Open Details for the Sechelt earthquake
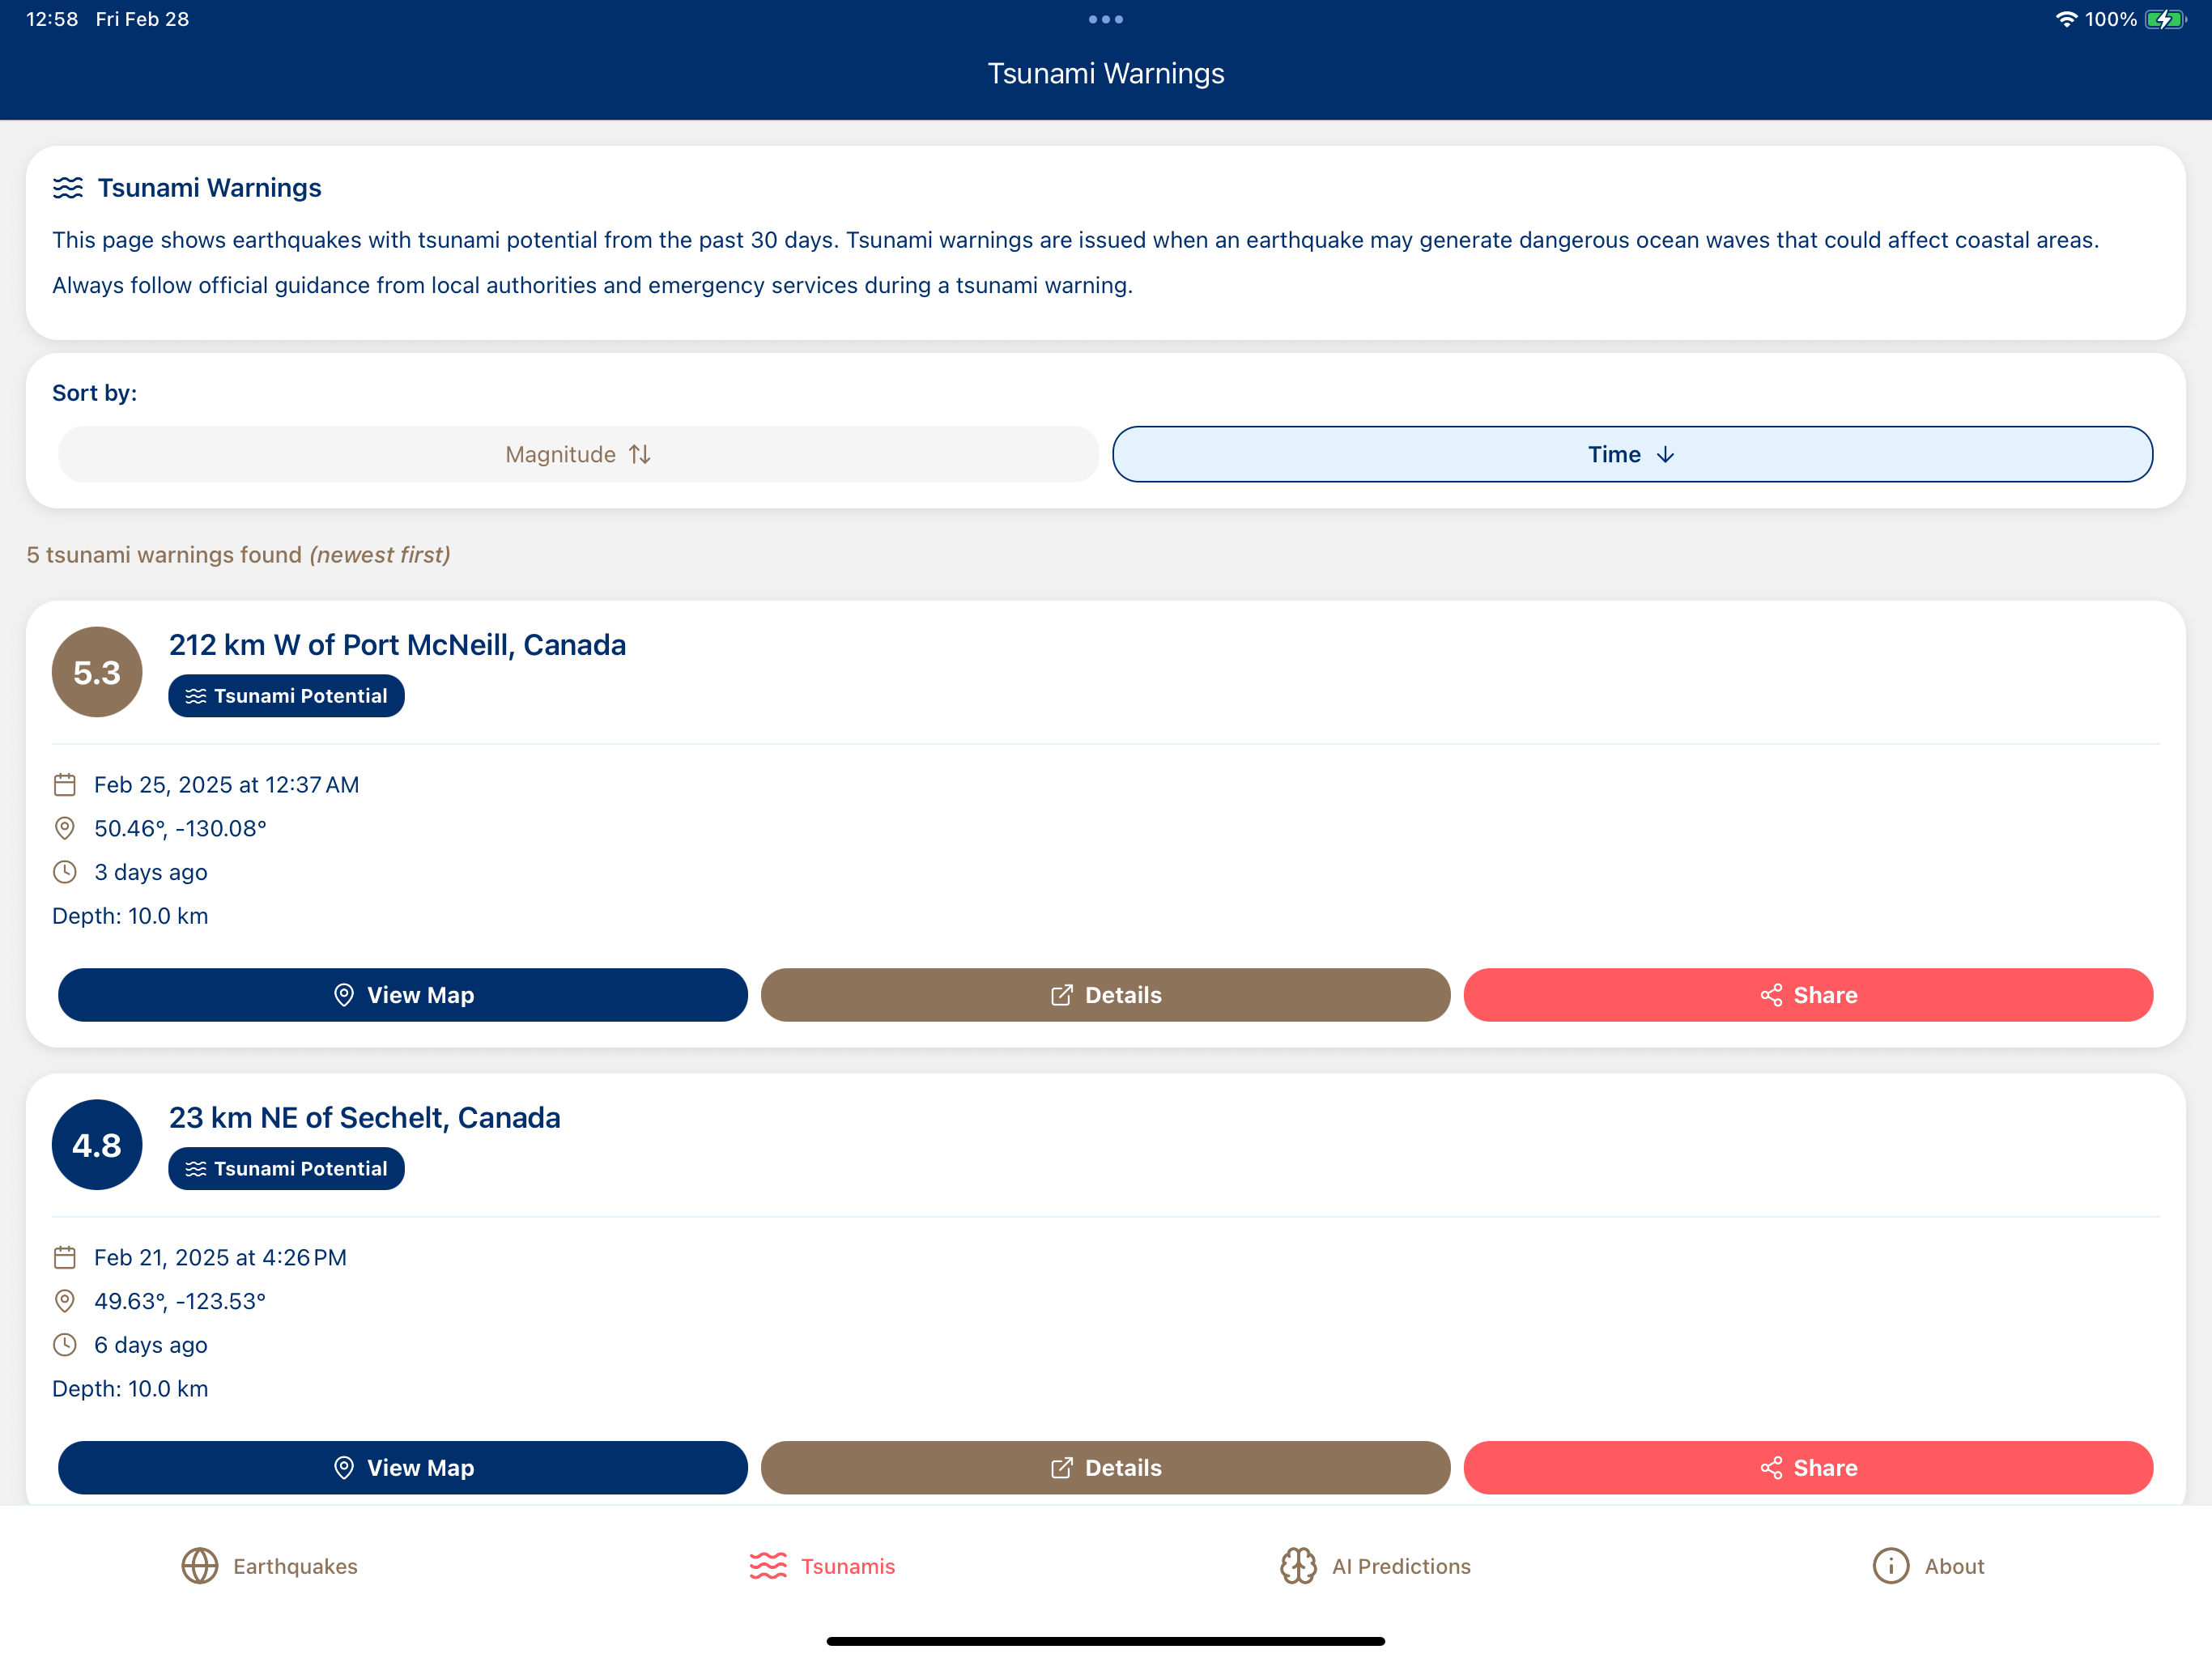The width and height of the screenshot is (2212, 1658). click(x=1106, y=1468)
